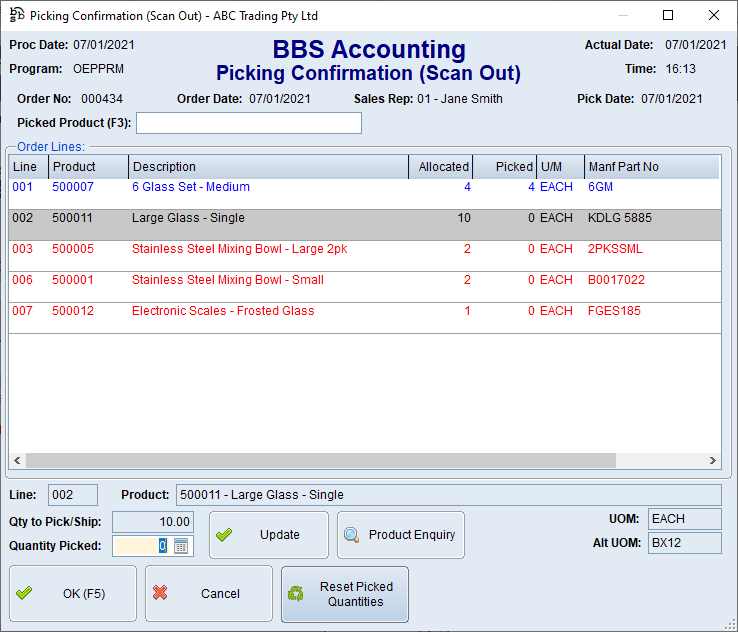Click the Manf Part No column header
The height and width of the screenshot is (632, 738).
pos(650,167)
